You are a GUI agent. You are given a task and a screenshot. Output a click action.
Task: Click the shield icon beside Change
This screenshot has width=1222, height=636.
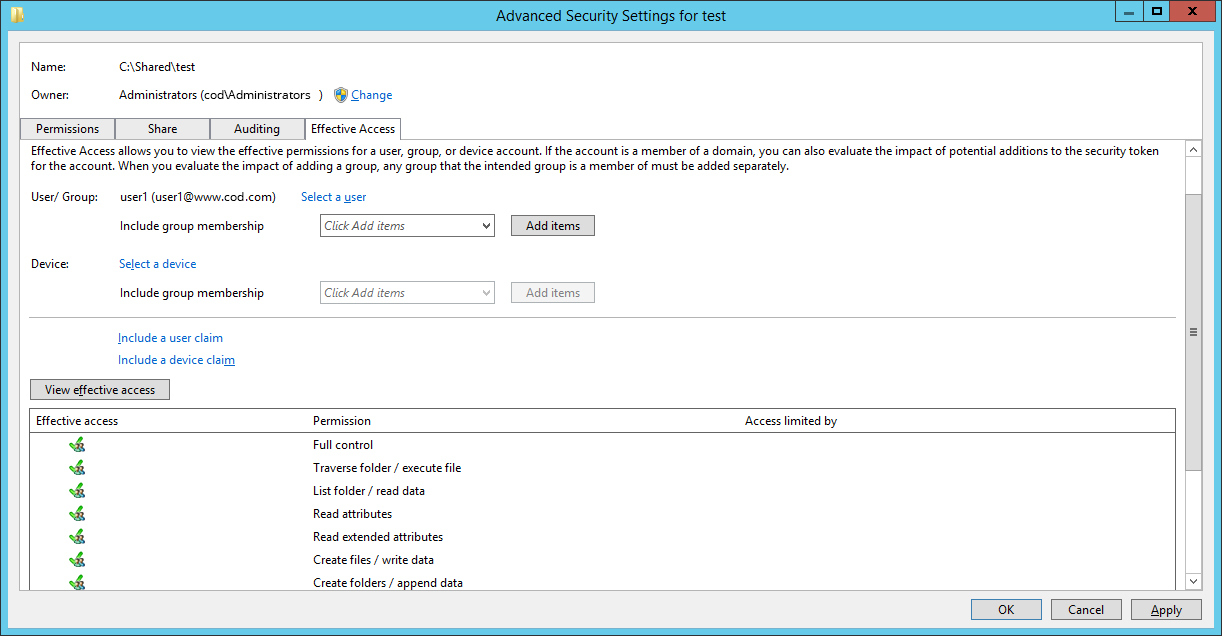[x=341, y=95]
